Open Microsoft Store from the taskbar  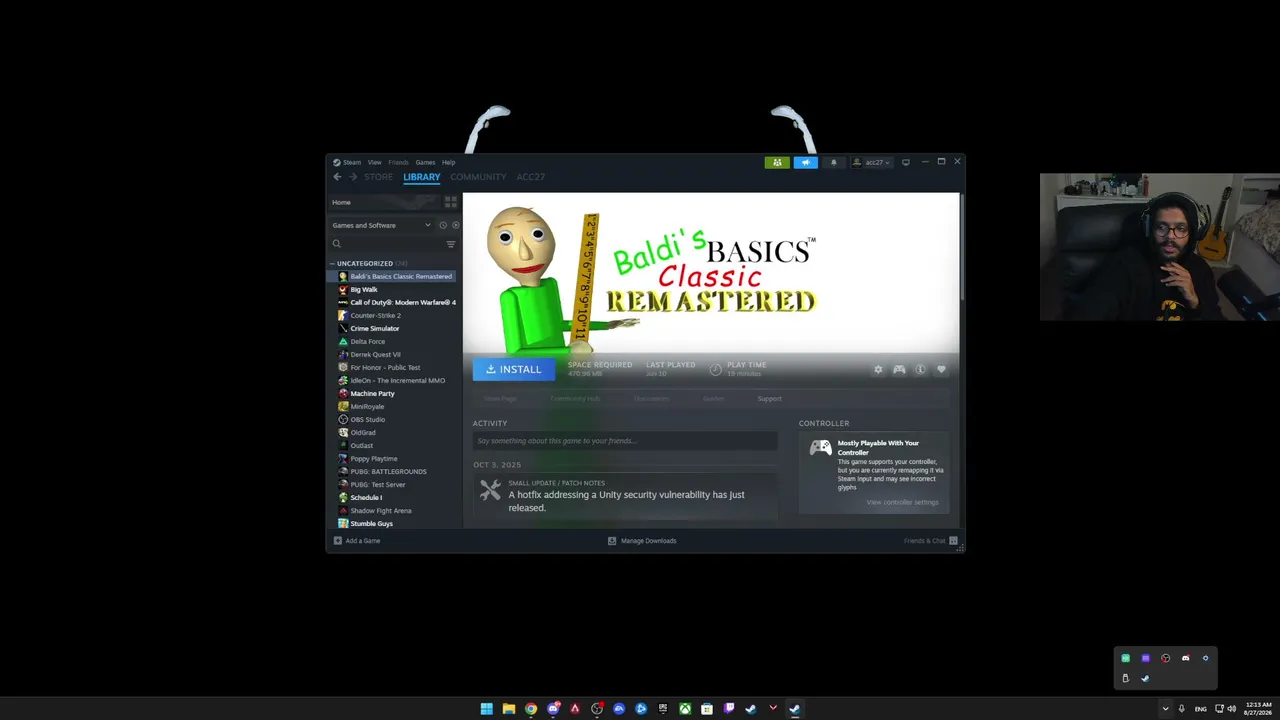(x=707, y=709)
